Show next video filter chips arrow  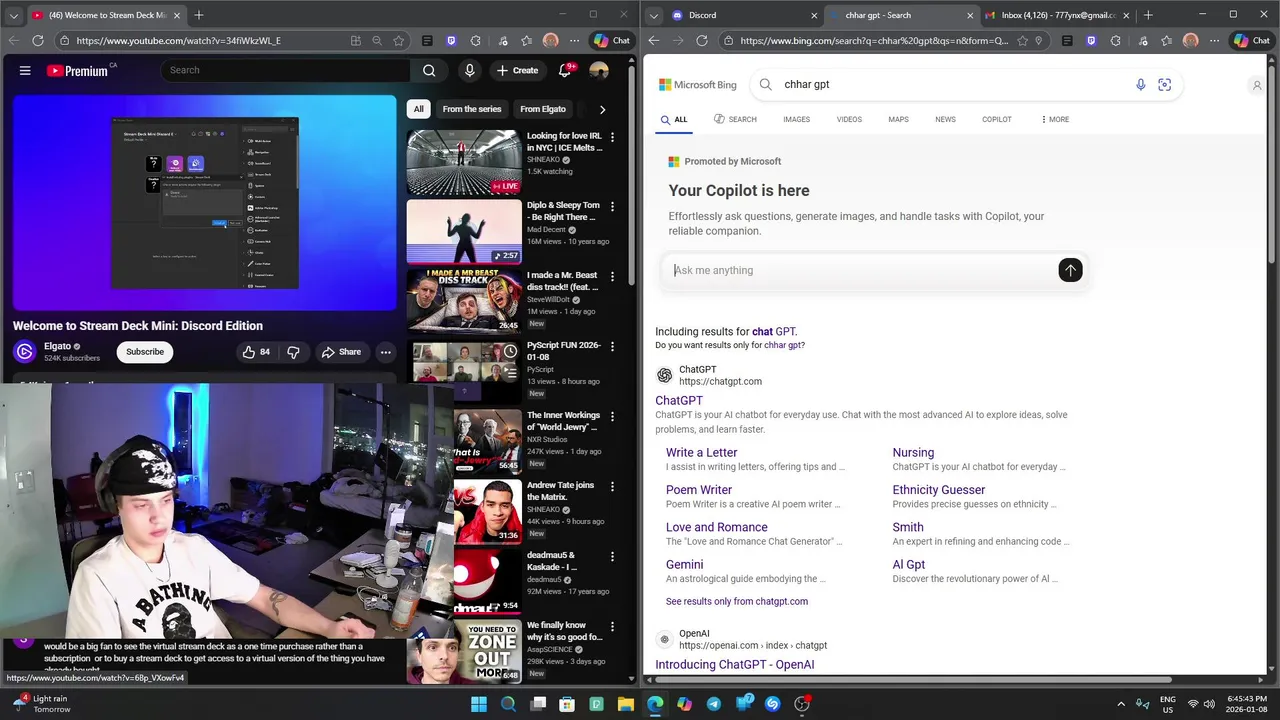602,109
